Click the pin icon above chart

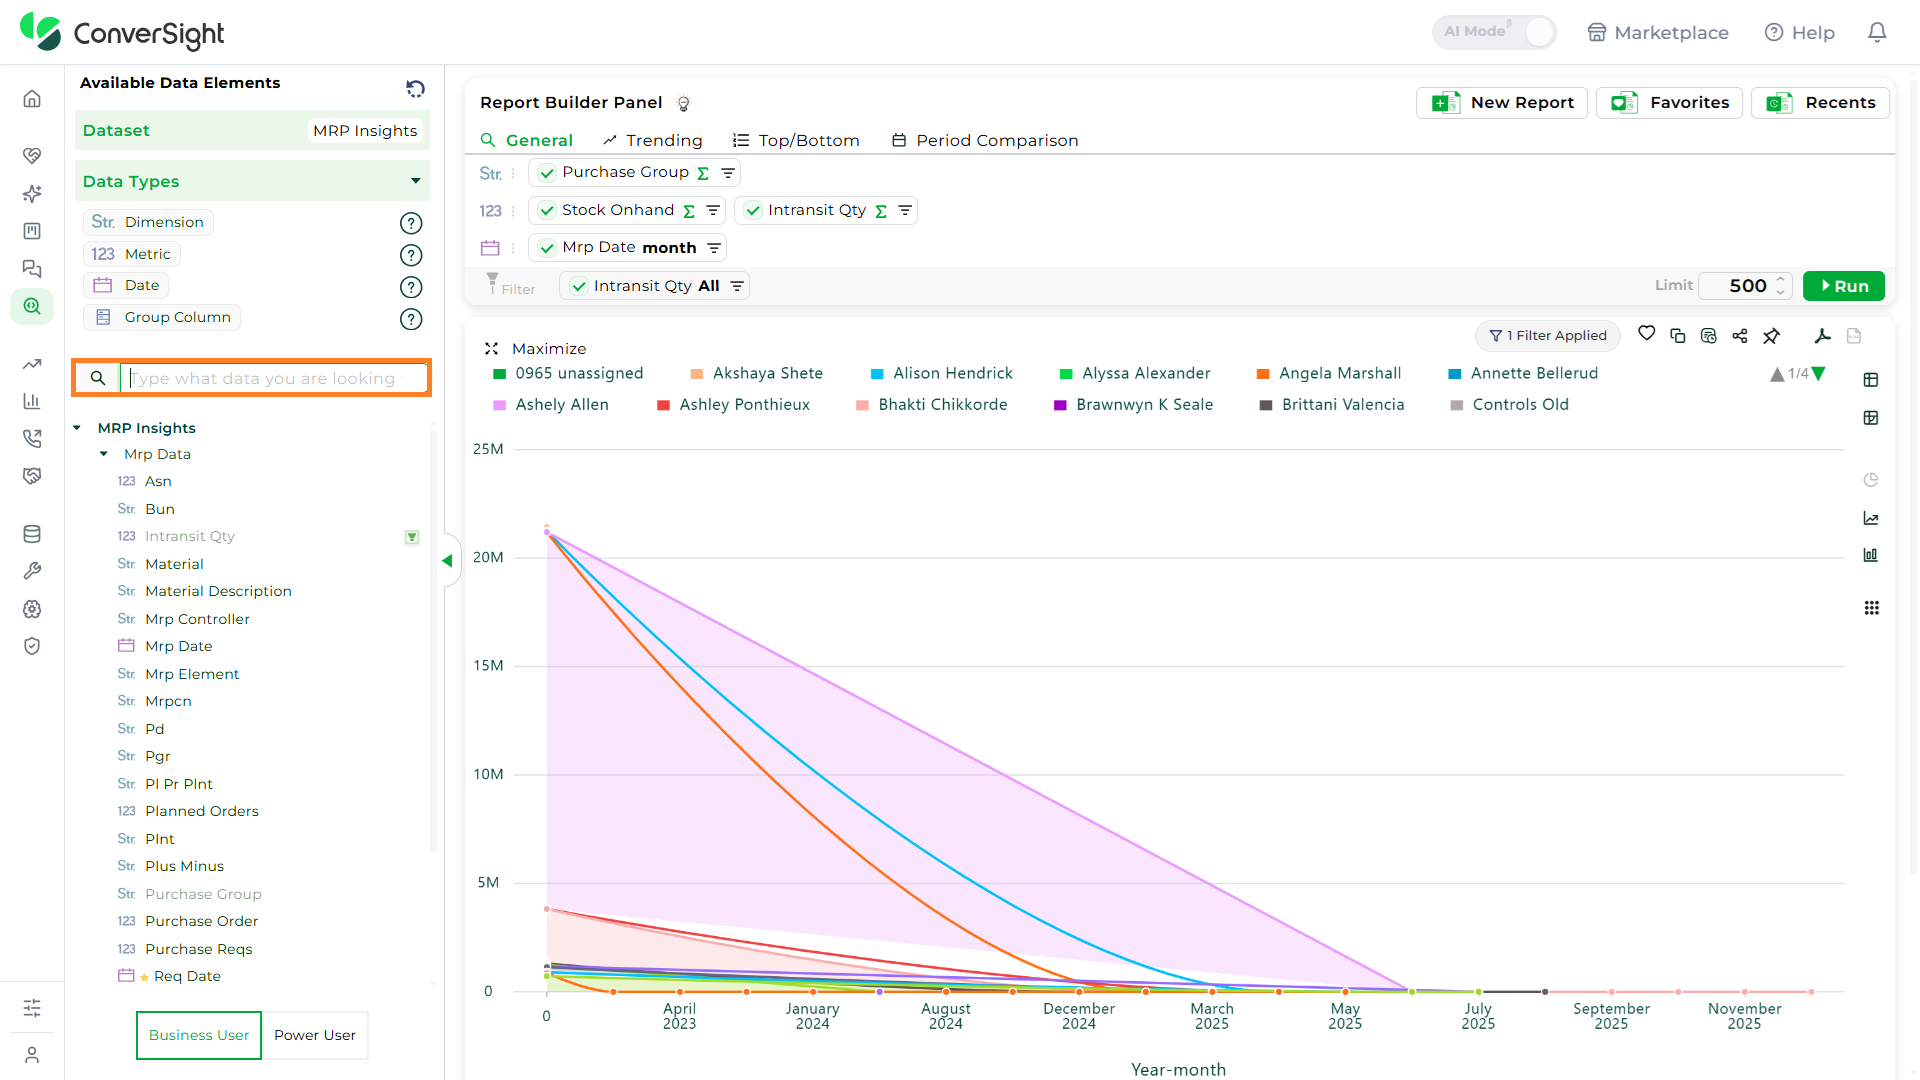click(1771, 336)
